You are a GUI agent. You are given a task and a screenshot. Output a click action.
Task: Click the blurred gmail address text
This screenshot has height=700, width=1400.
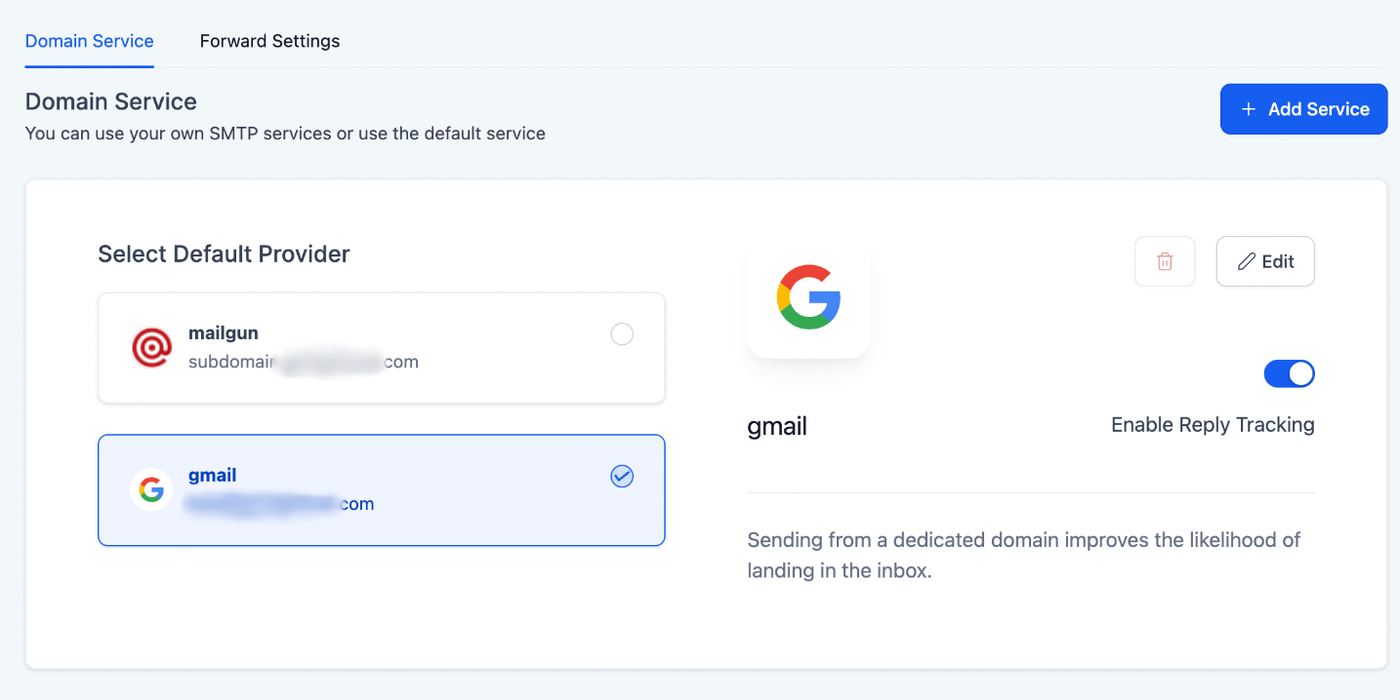(x=280, y=504)
